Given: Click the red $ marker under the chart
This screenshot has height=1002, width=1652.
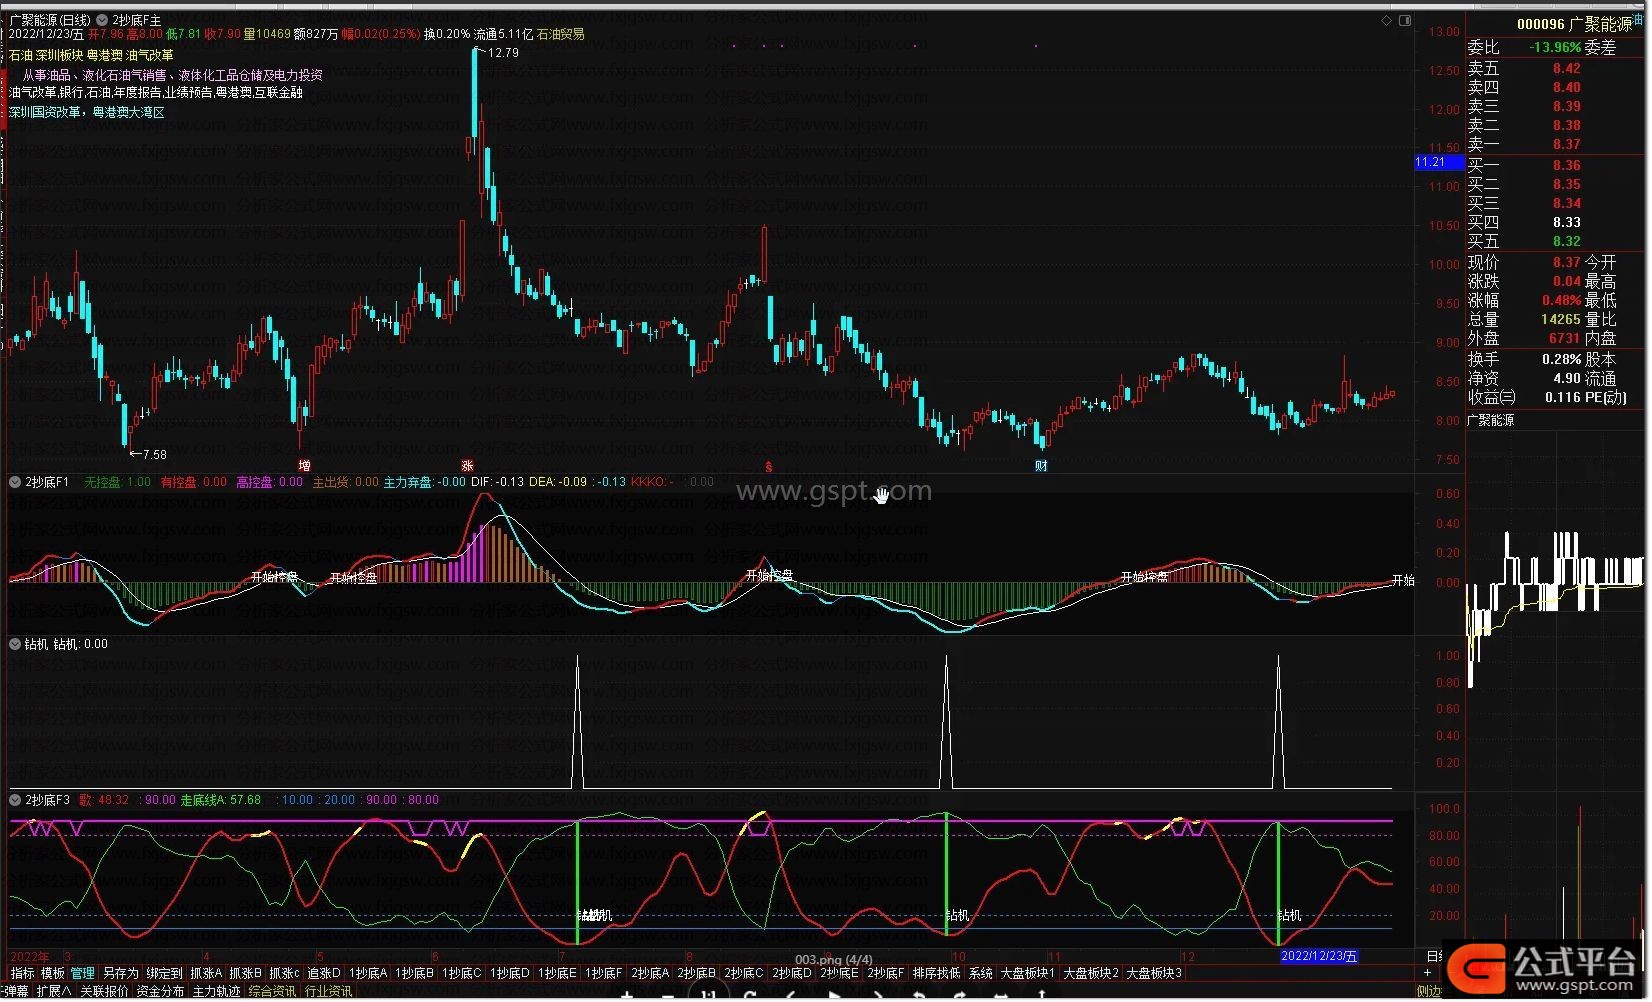Looking at the screenshot, I should pos(768,467).
